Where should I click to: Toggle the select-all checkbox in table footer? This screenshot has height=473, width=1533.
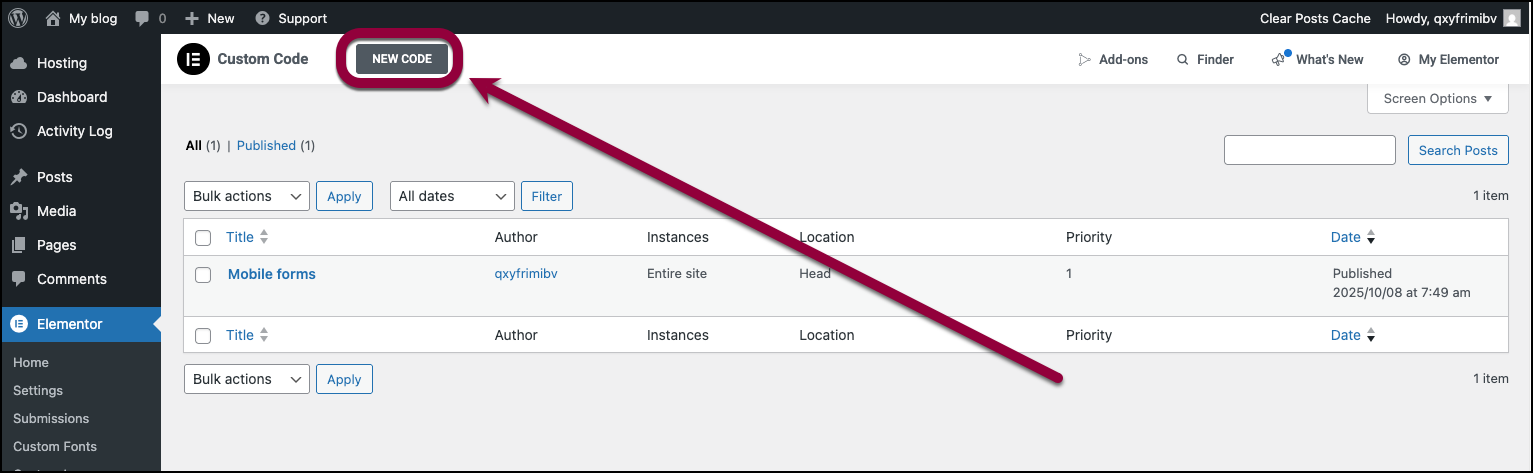tap(203, 336)
